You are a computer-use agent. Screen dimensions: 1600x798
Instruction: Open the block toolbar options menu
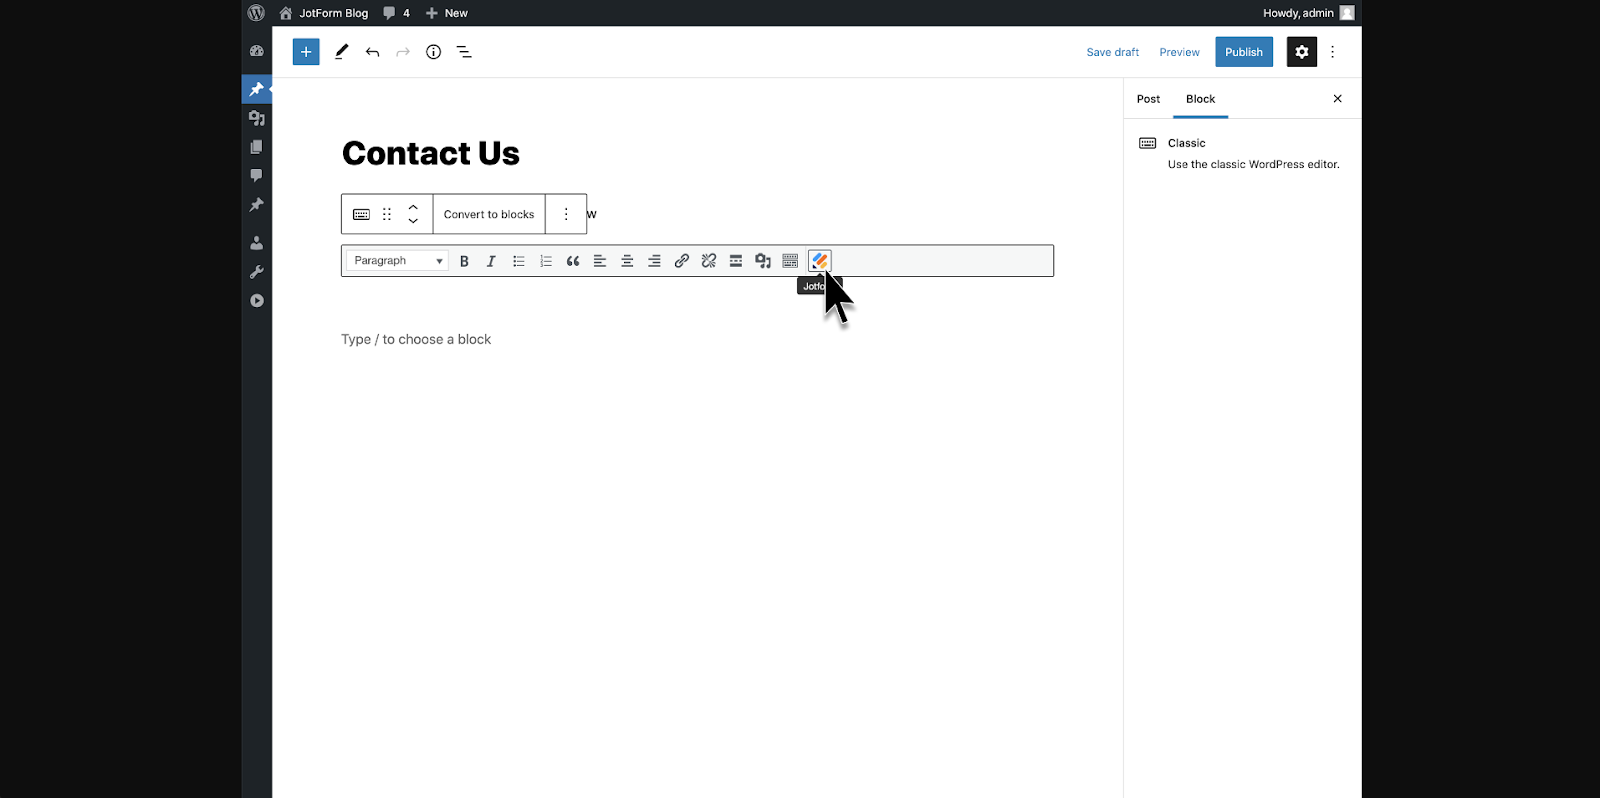566,214
